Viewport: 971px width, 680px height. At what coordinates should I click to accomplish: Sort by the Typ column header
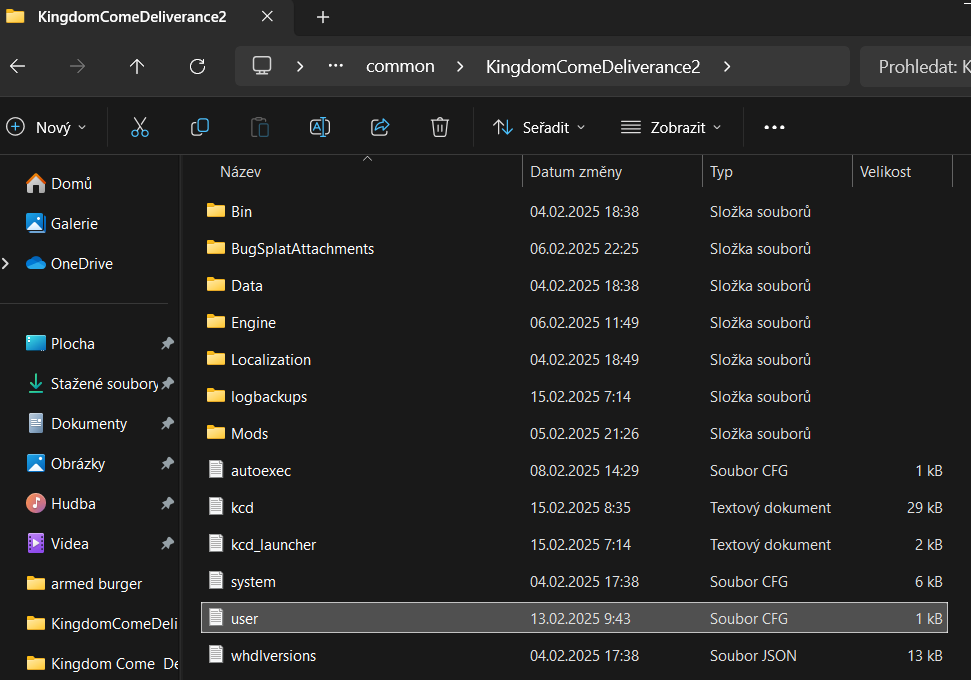(721, 172)
